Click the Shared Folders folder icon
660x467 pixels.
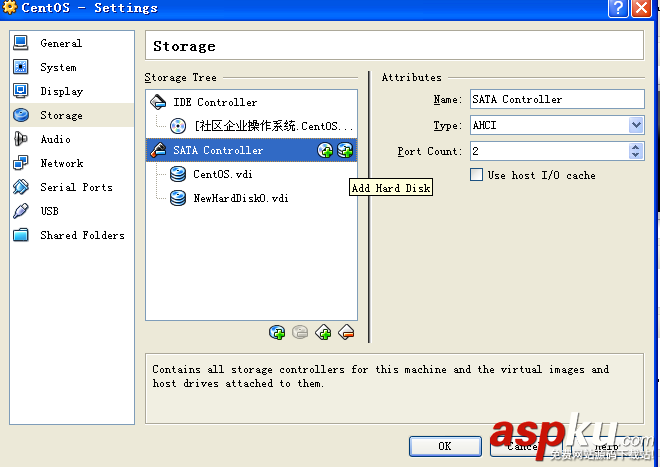tap(21, 235)
